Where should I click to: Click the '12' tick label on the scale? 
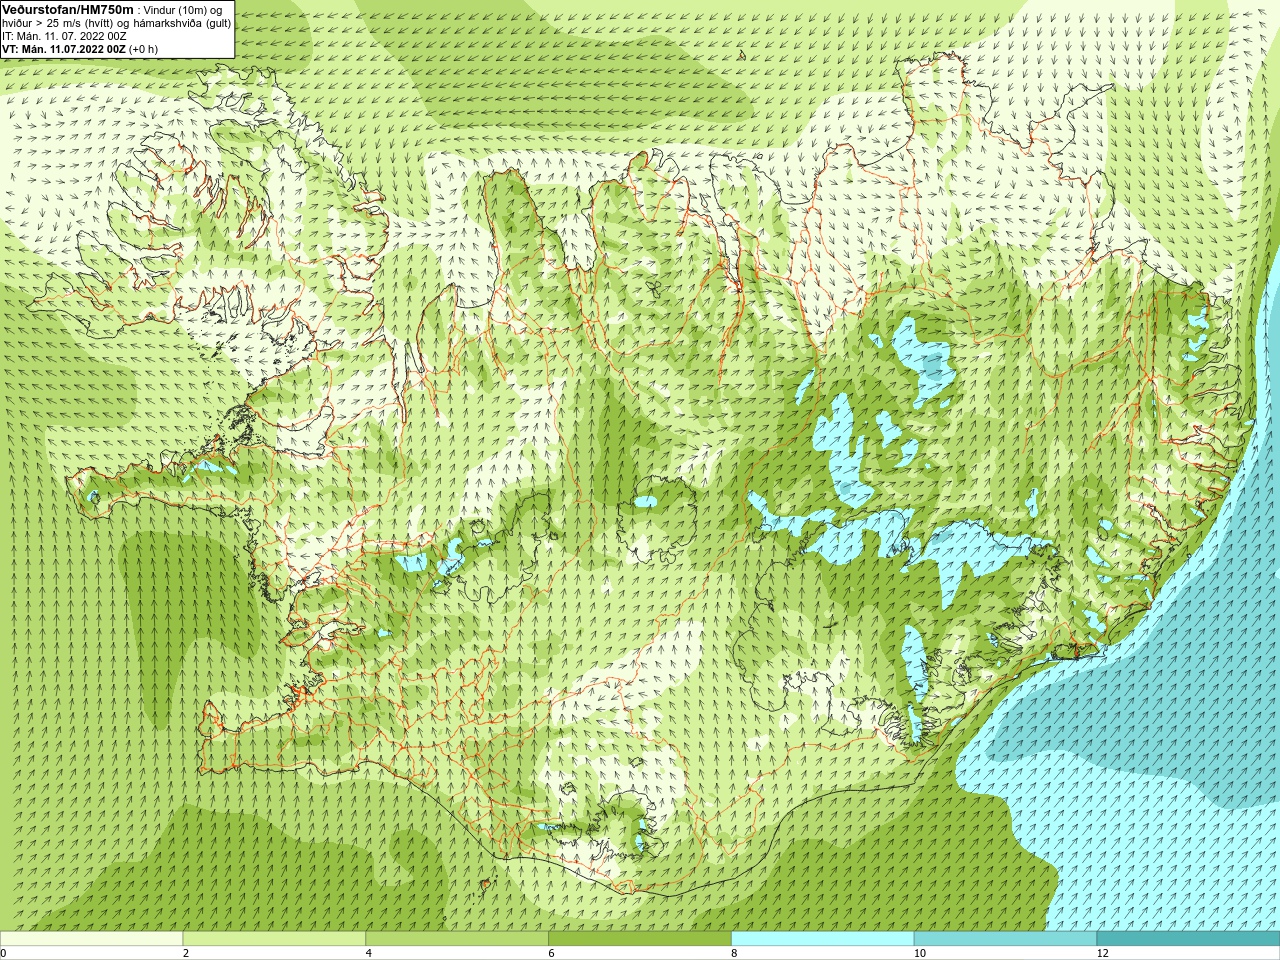[1102, 953]
